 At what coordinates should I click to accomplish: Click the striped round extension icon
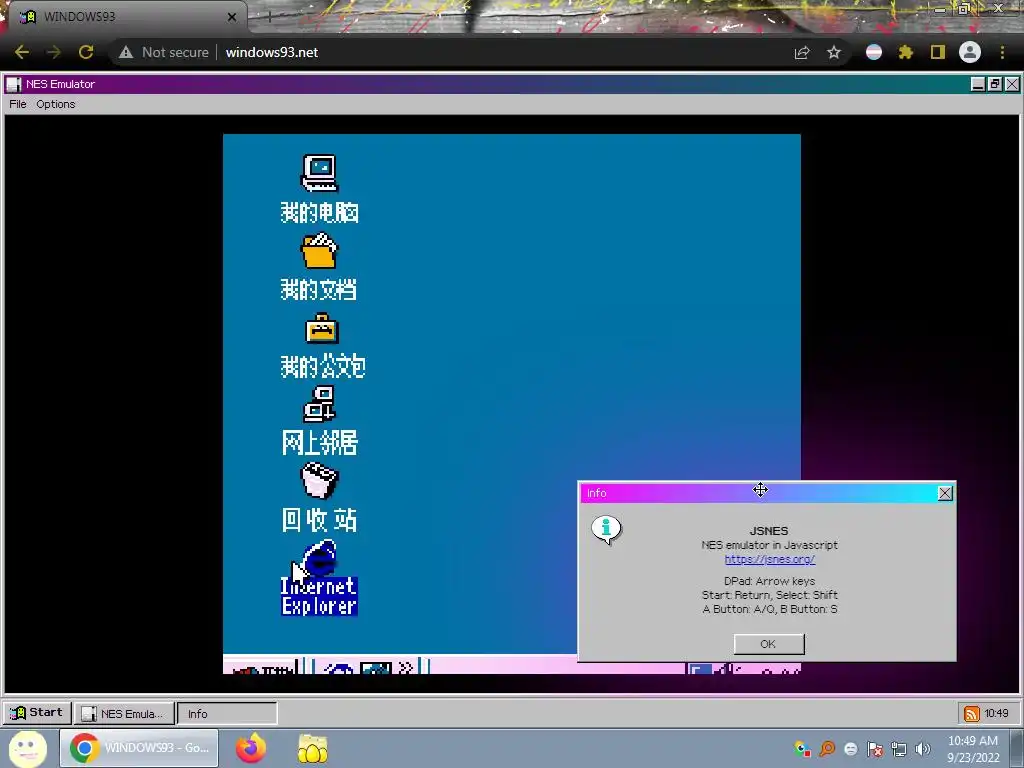point(874,52)
